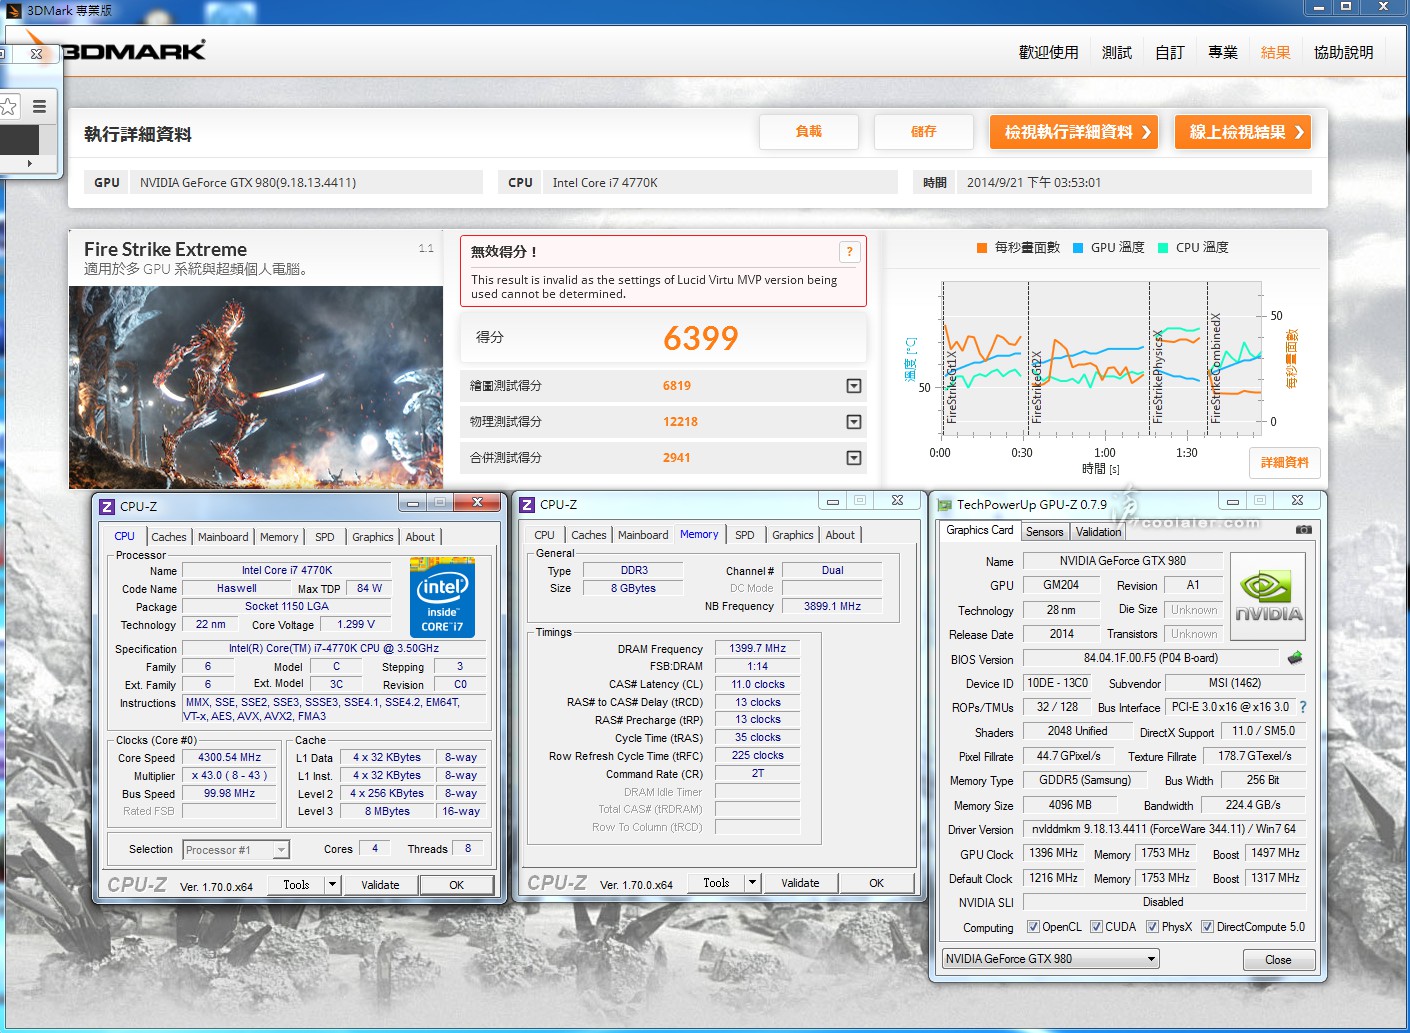The width and height of the screenshot is (1410, 1033).
Task: Open the Tools dropdown arrow in left CPU-Z
Action: tap(333, 885)
